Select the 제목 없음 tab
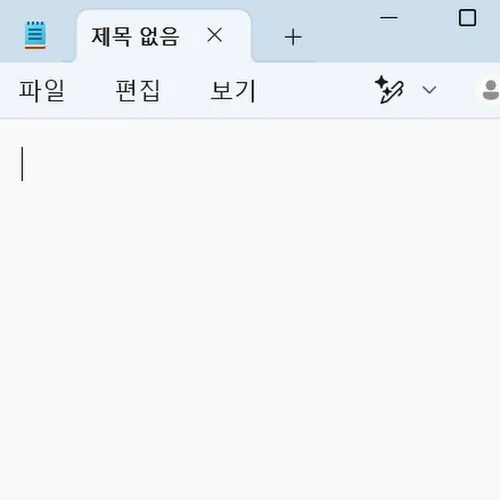 (x=135, y=36)
